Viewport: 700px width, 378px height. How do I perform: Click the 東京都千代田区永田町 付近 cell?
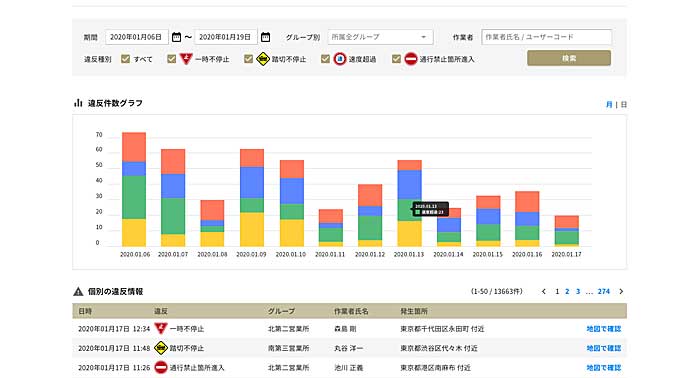(x=442, y=329)
